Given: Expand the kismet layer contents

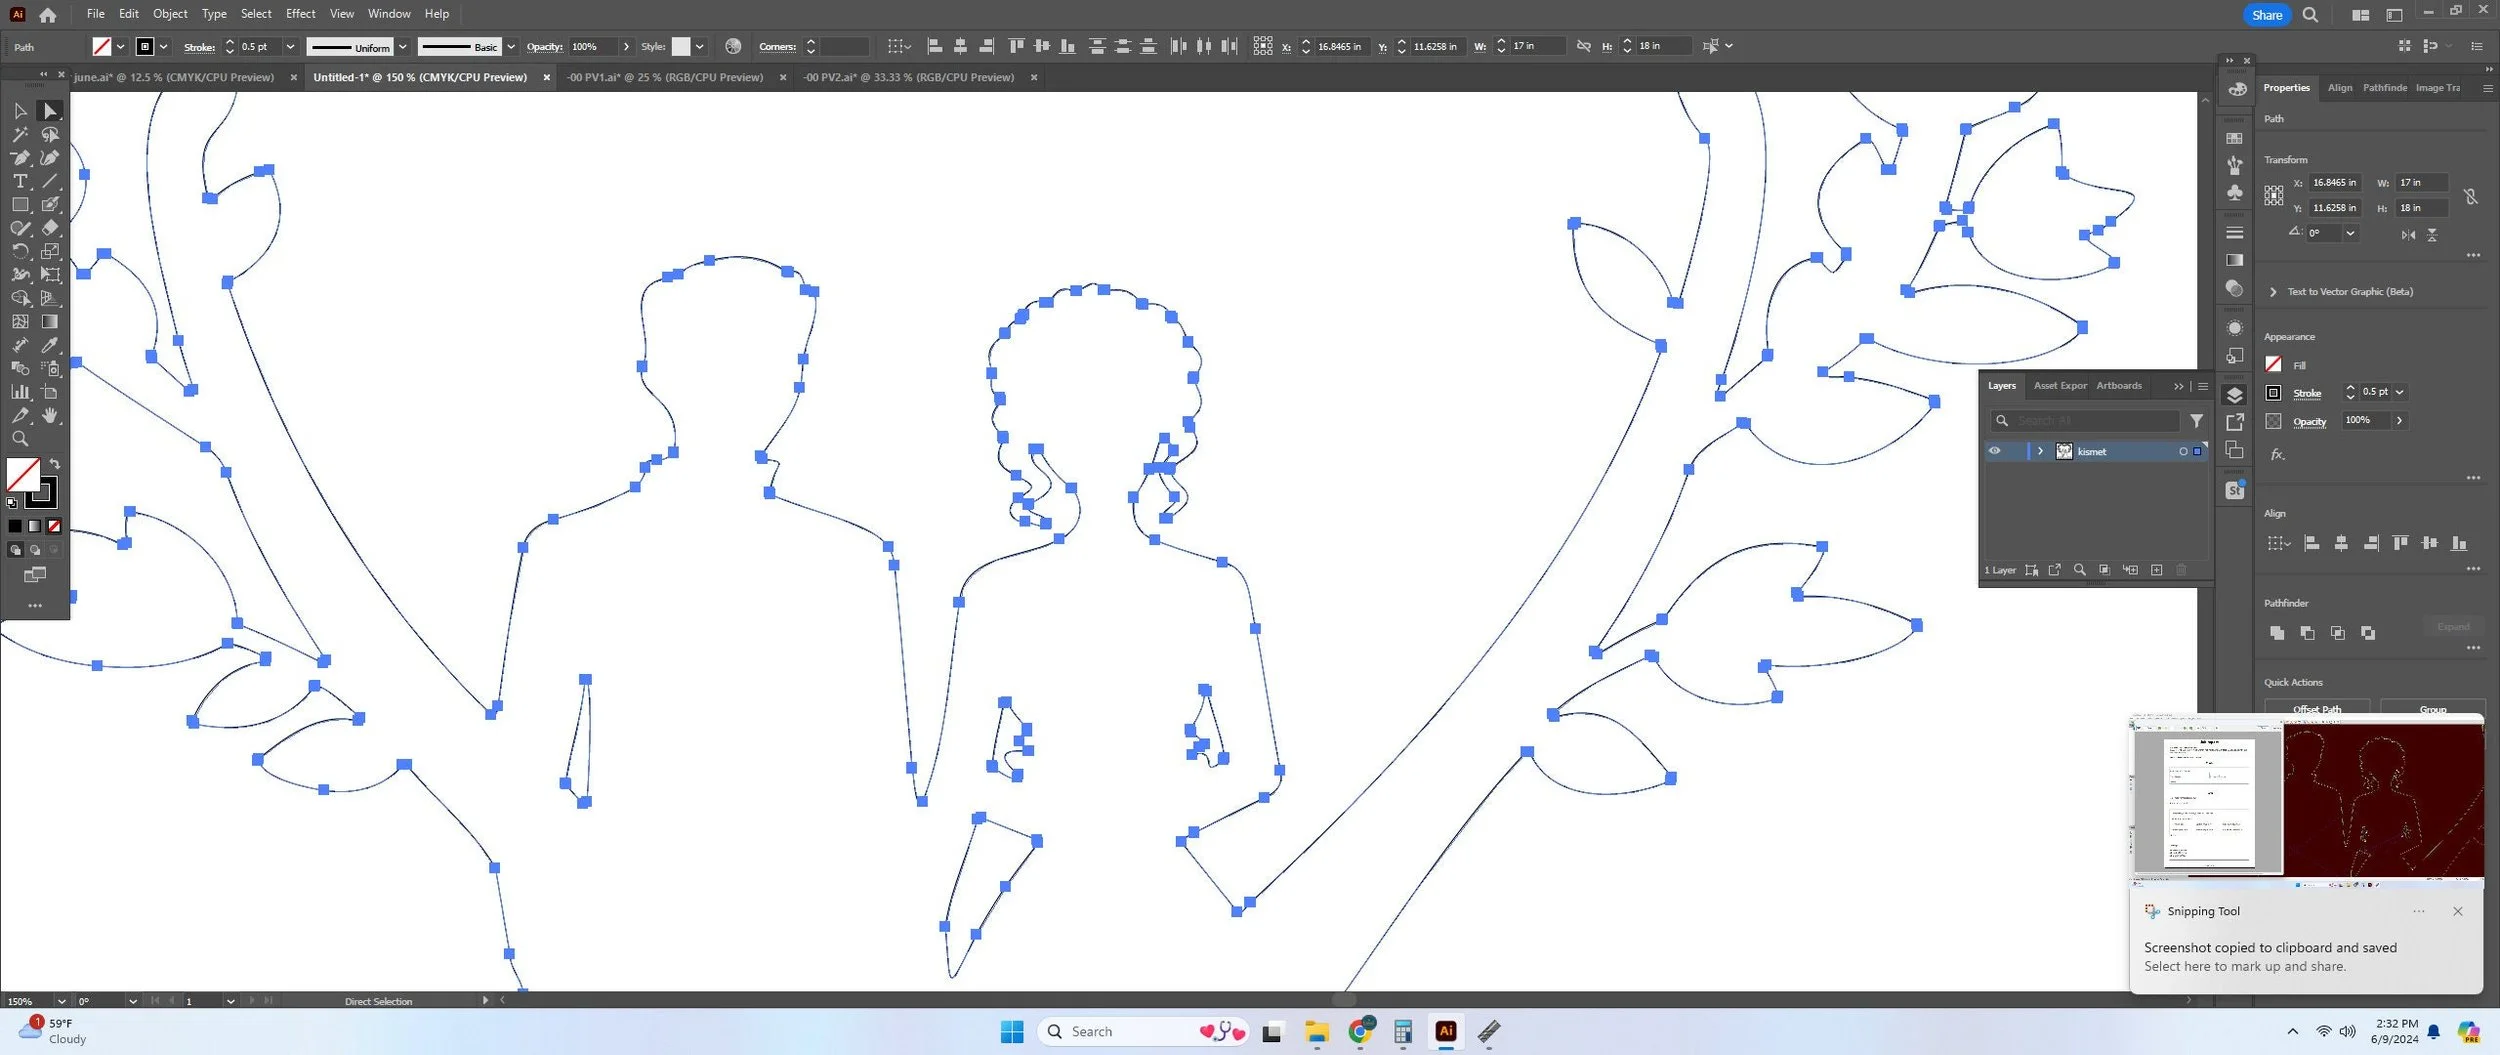Looking at the screenshot, I should 2040,451.
